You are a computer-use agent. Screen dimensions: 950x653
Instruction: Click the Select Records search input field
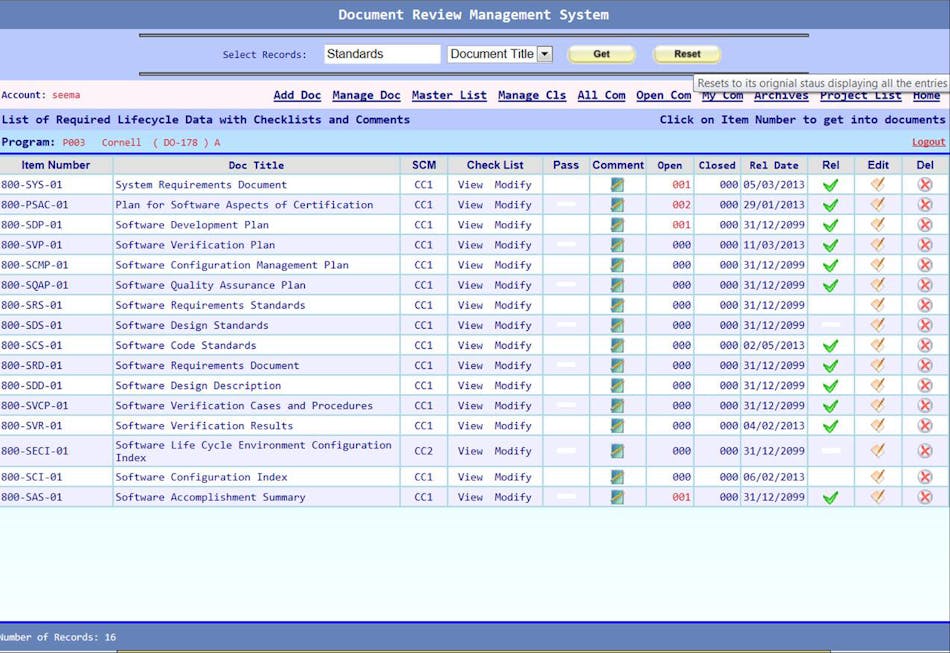(383, 53)
